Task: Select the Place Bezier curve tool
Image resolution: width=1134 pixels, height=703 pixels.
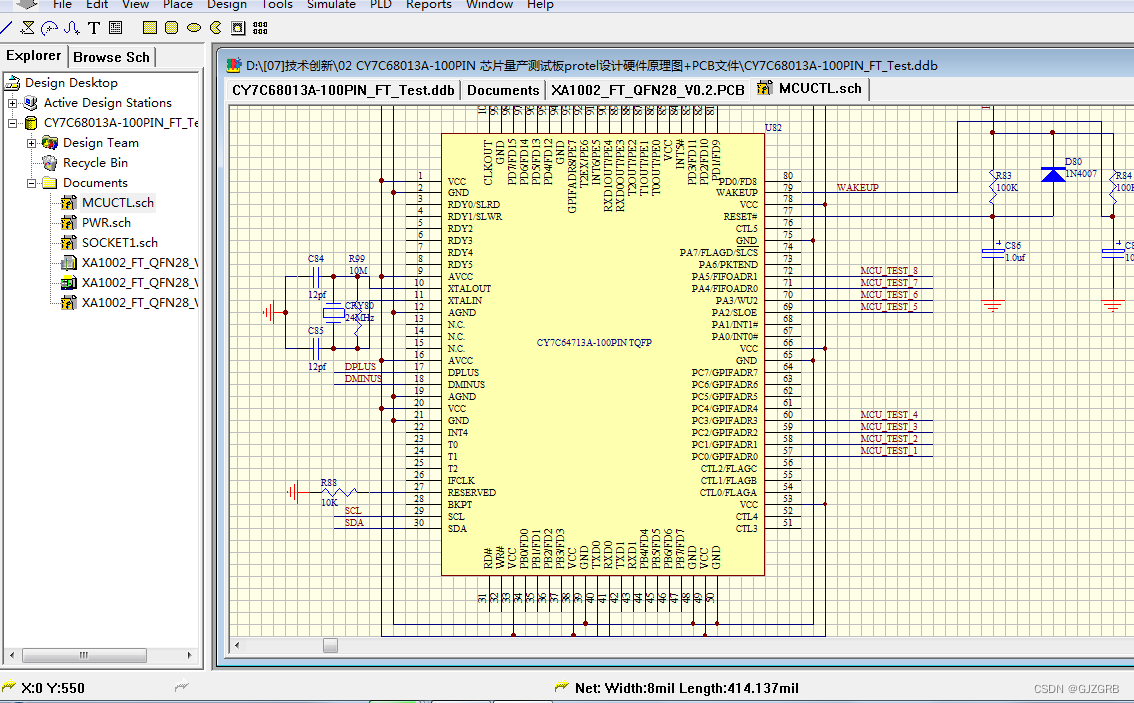Action: coord(70,28)
